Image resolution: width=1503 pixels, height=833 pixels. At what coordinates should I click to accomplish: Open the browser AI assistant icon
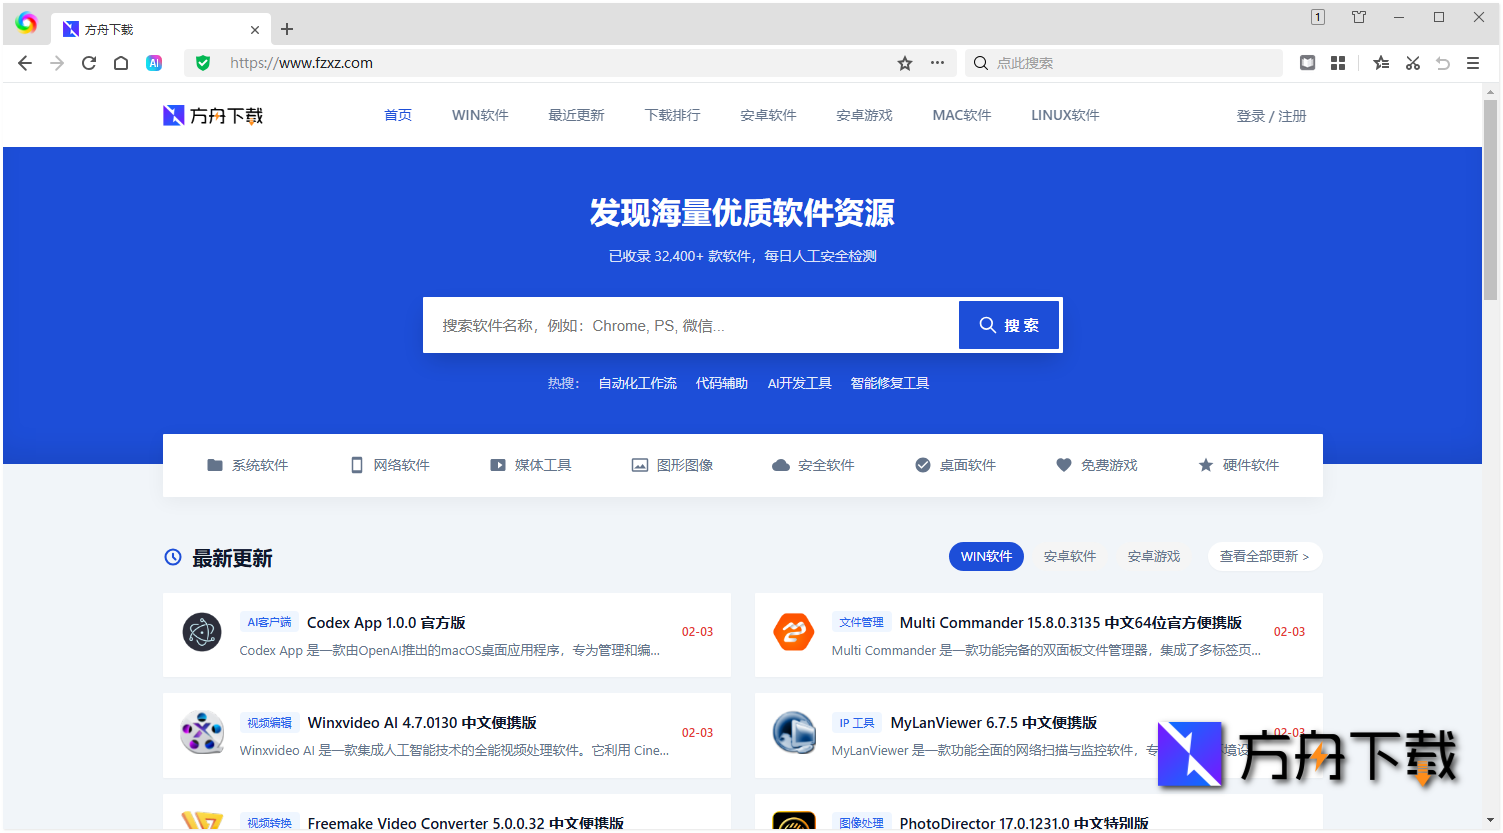pos(154,62)
